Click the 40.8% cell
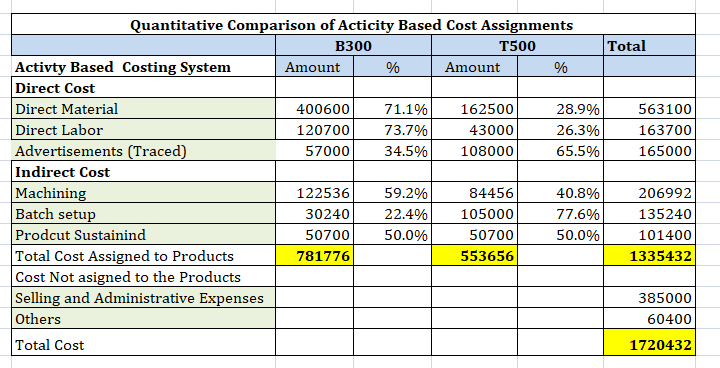Image resolution: width=720 pixels, height=368 pixels. [560, 193]
